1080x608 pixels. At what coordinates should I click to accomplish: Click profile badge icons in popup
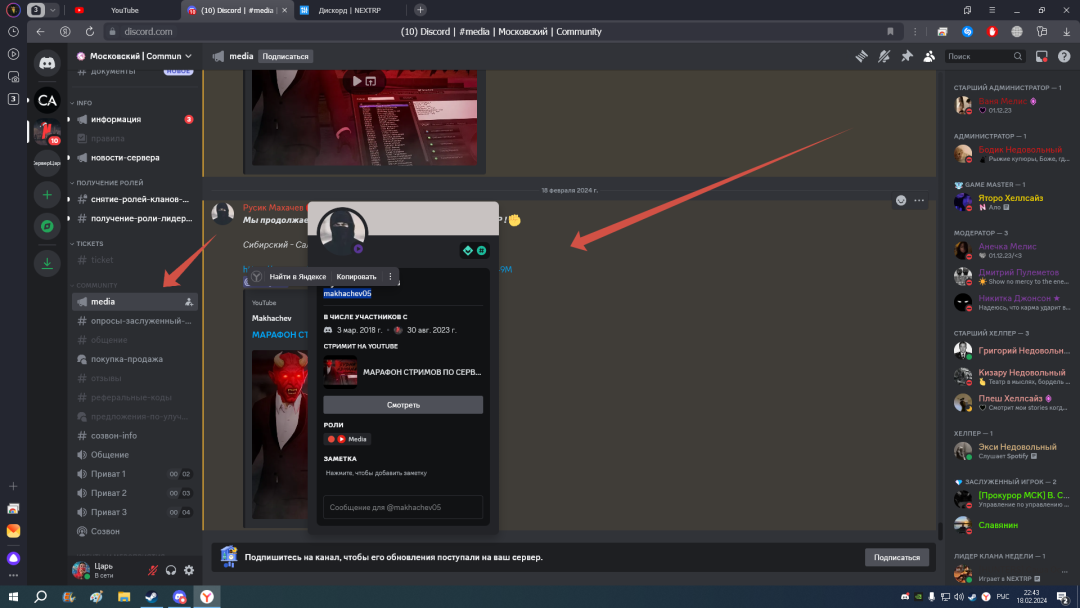[x=475, y=251]
